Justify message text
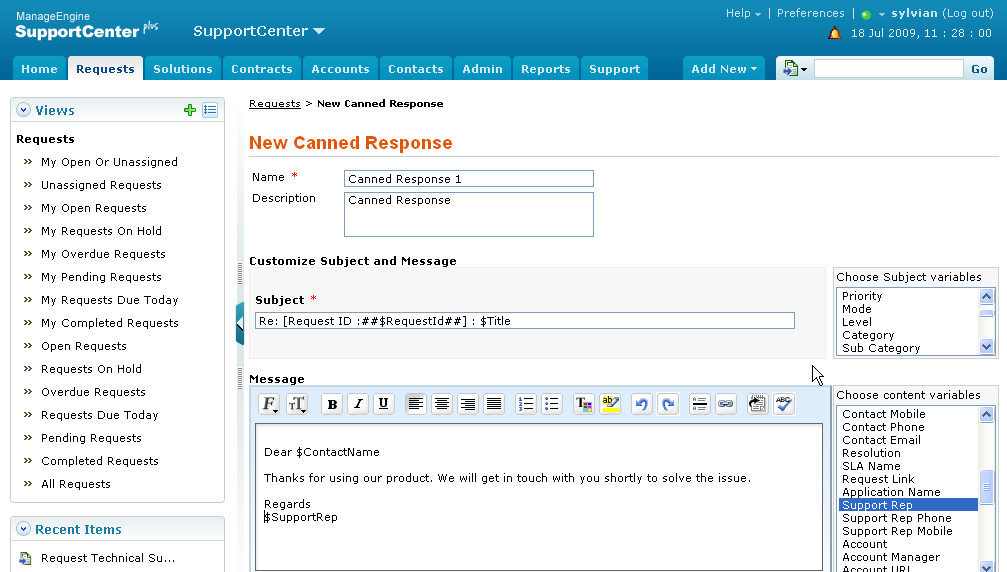 coord(494,404)
